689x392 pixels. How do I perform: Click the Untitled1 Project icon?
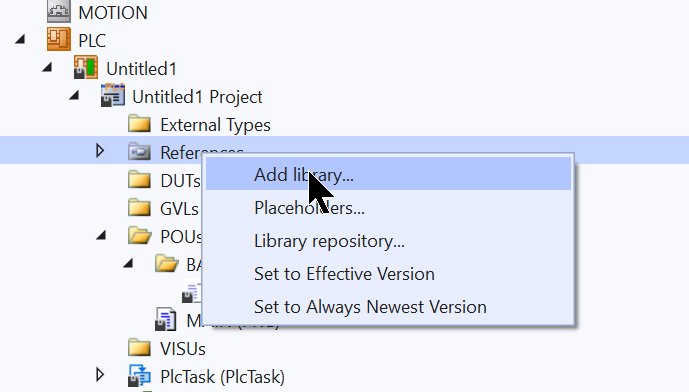[x=113, y=95]
